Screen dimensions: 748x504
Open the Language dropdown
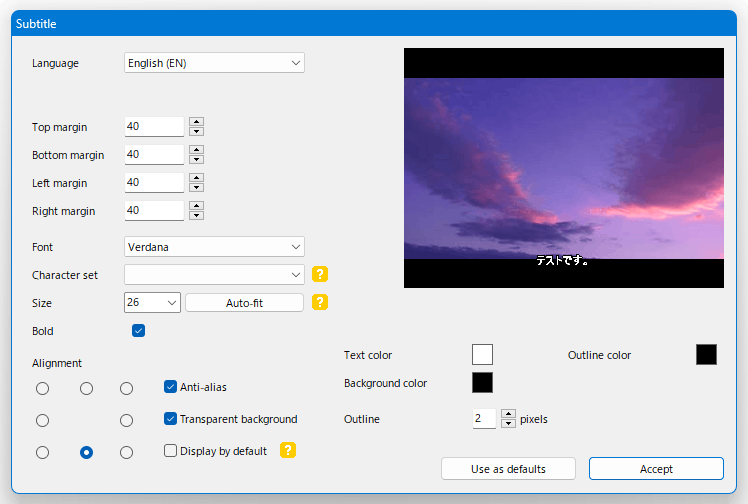point(214,63)
